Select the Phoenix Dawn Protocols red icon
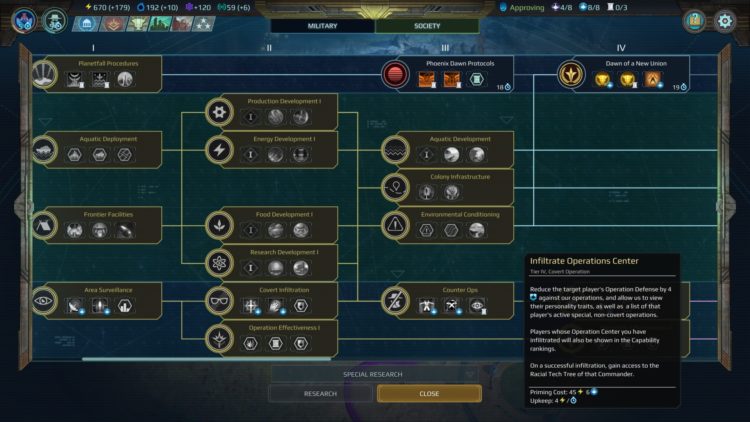Viewport: 750px width, 422px height. [395, 74]
